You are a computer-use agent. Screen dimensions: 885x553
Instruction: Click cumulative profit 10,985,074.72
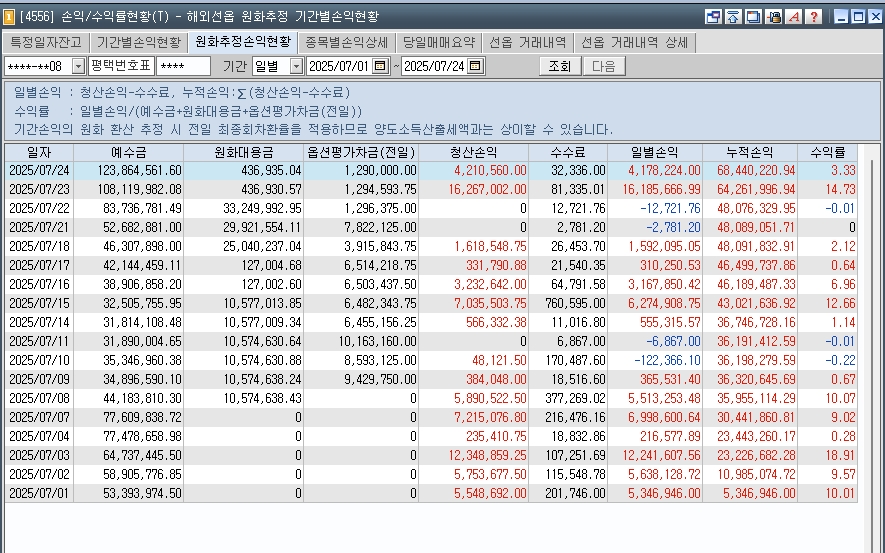(x=756, y=475)
